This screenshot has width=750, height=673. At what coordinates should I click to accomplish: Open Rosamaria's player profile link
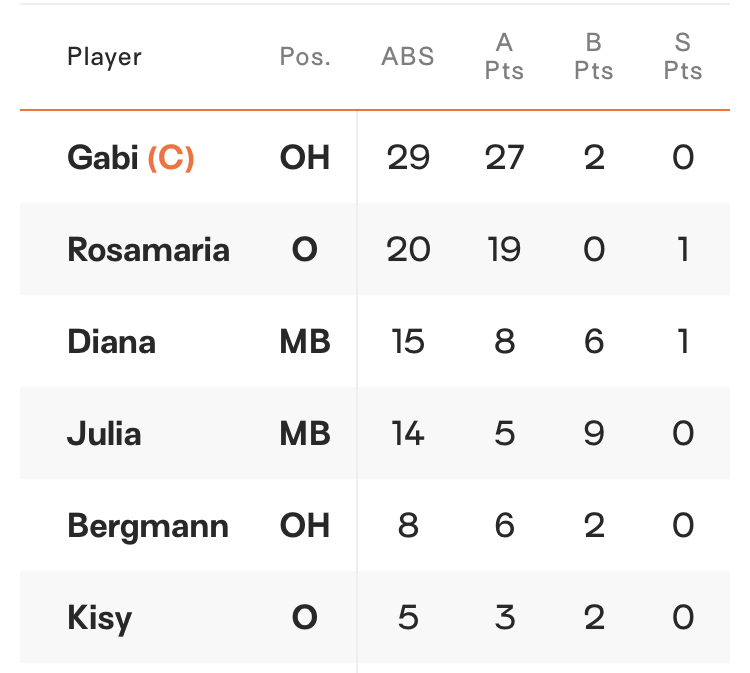pos(149,250)
